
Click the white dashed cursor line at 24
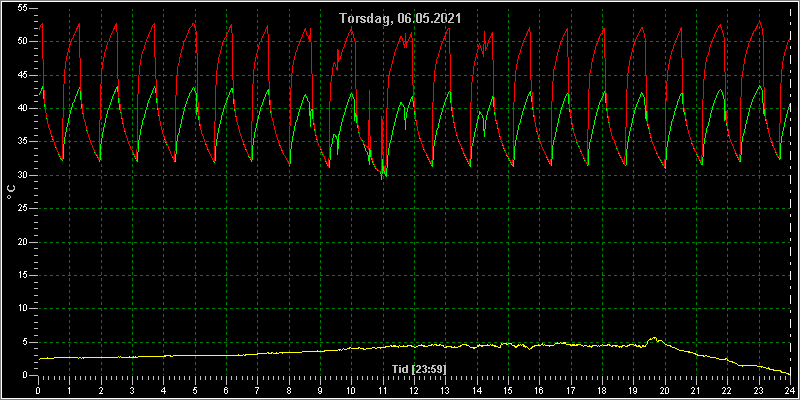[790, 191]
